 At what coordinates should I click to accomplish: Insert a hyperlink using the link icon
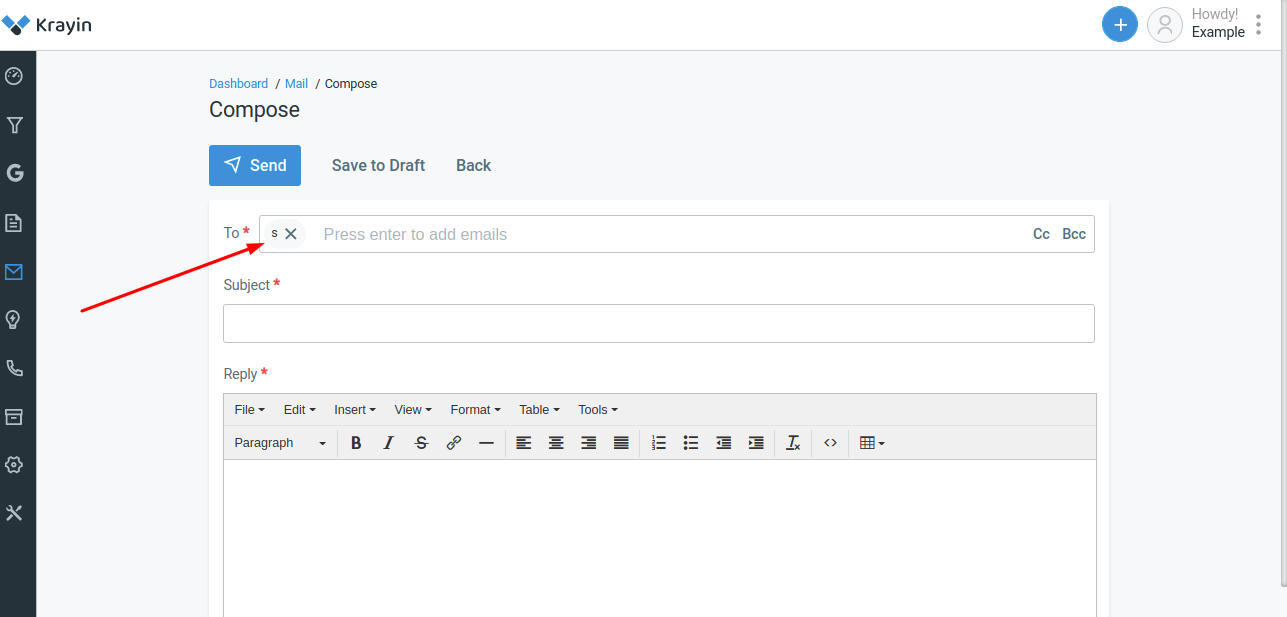pyautogui.click(x=454, y=442)
